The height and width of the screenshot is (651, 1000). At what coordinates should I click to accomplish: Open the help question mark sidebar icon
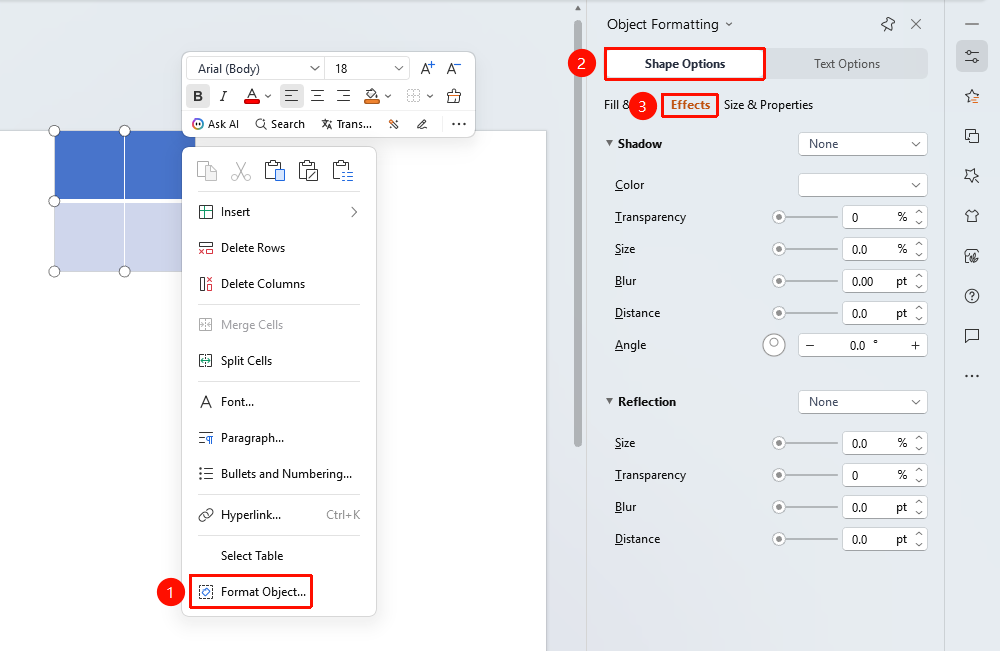(x=972, y=296)
